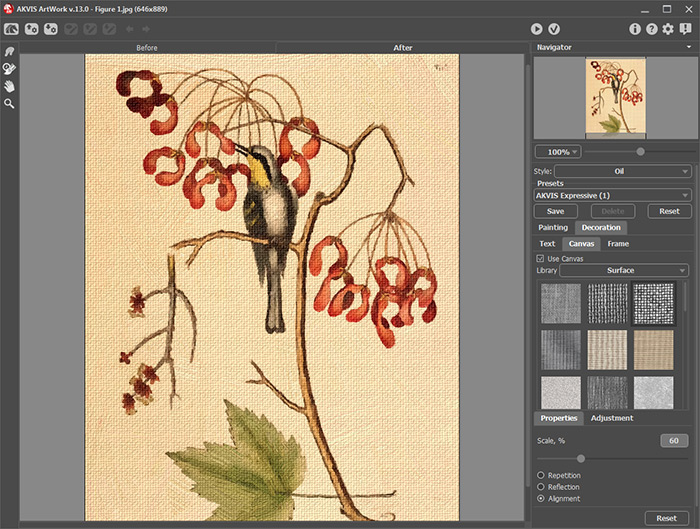The width and height of the screenshot is (700, 529).
Task: Click the AKVIS ArtWork app logo
Action: click(x=8, y=8)
